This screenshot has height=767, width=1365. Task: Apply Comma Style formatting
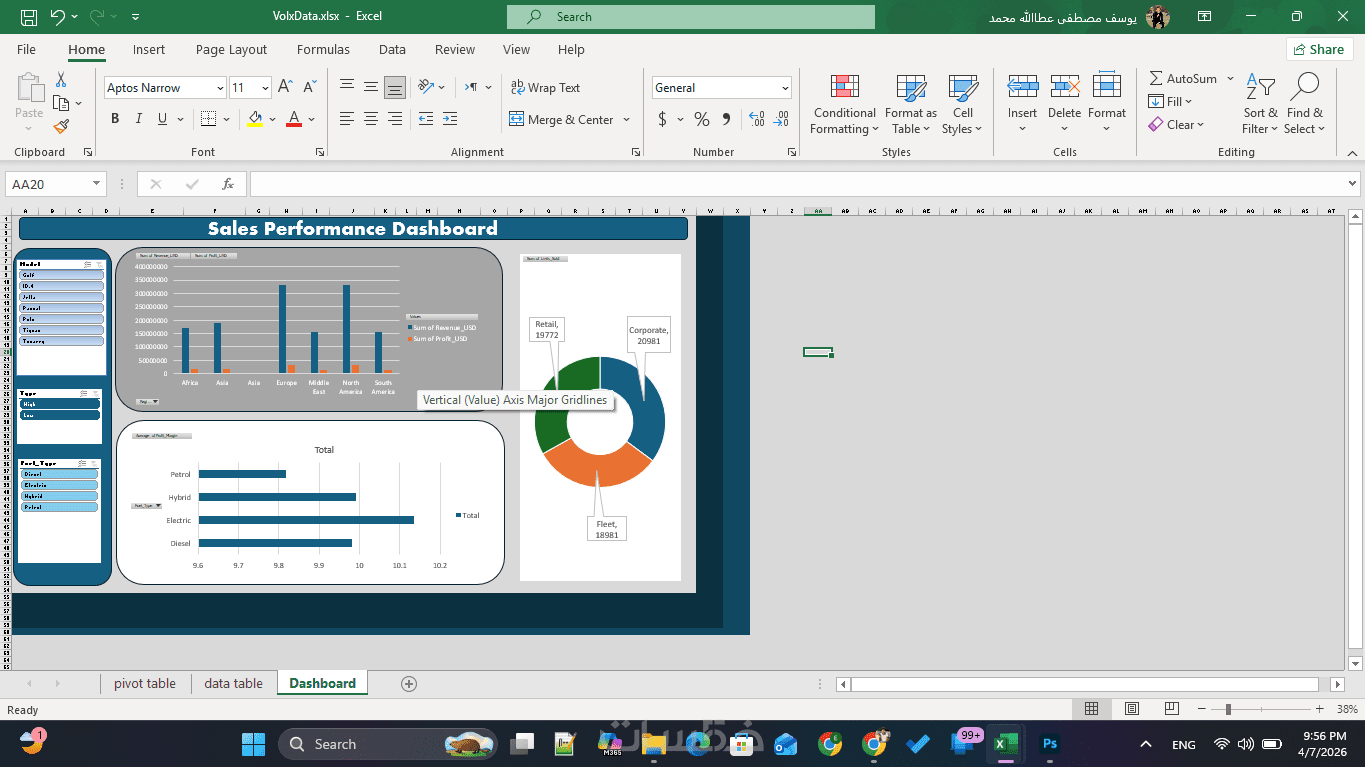coord(727,119)
